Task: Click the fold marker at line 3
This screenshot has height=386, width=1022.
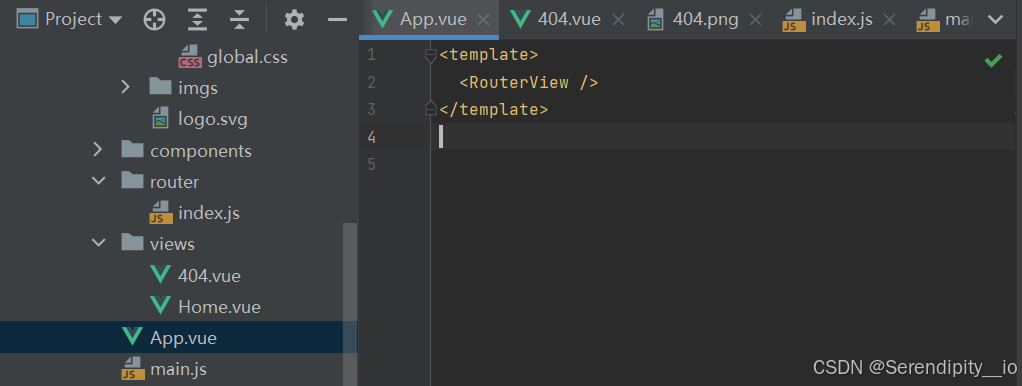Action: click(x=430, y=108)
